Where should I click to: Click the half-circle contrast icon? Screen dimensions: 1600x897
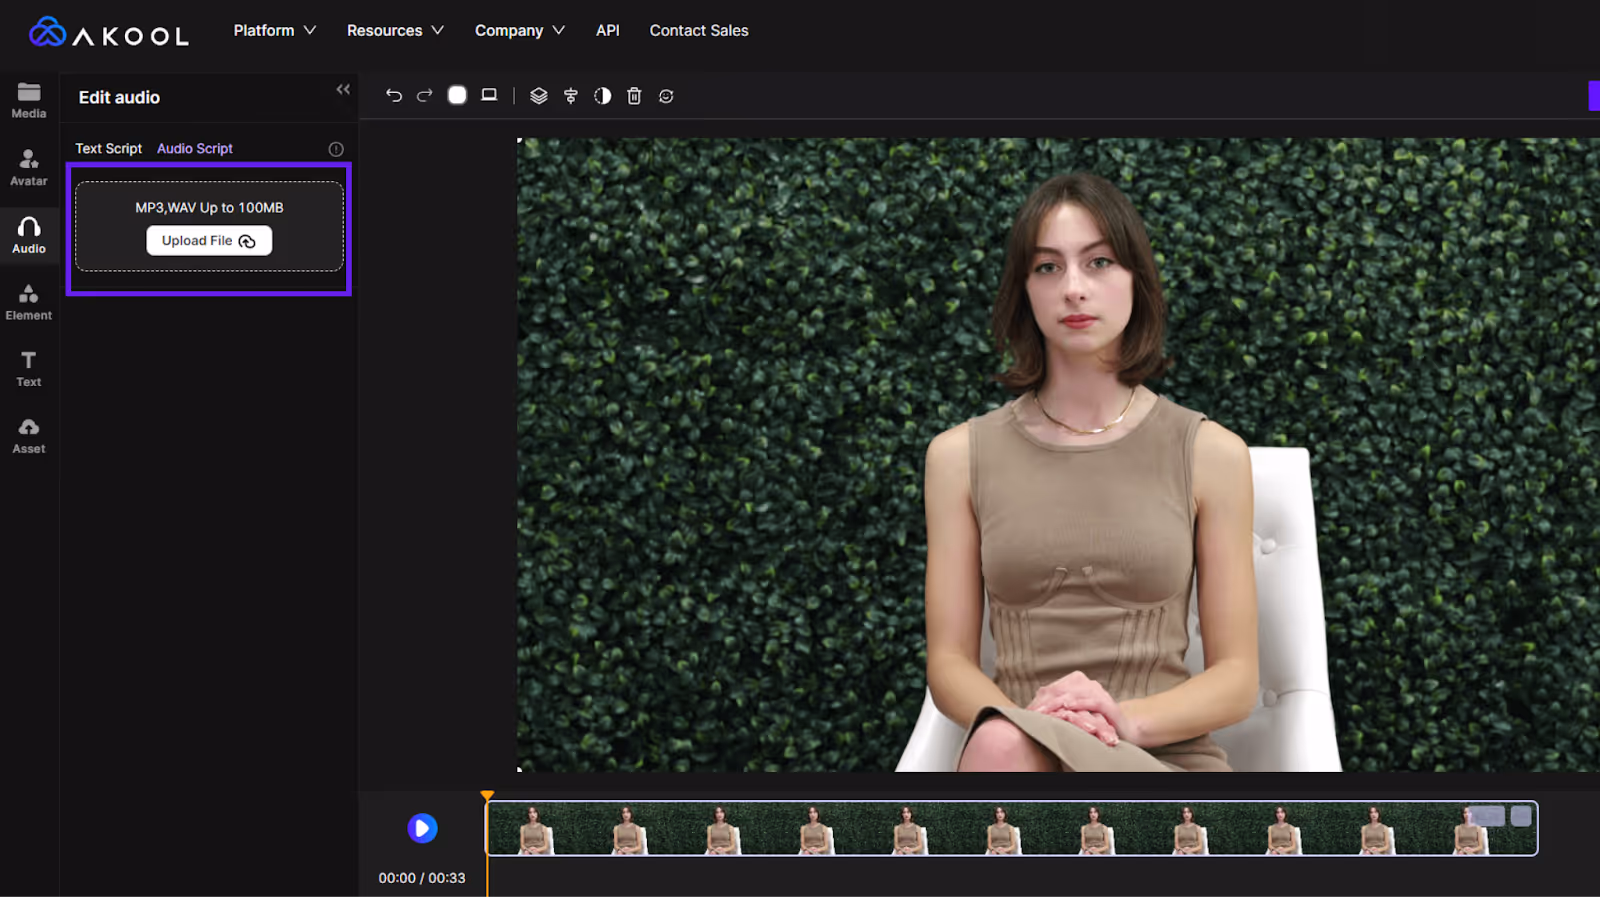pyautogui.click(x=602, y=96)
